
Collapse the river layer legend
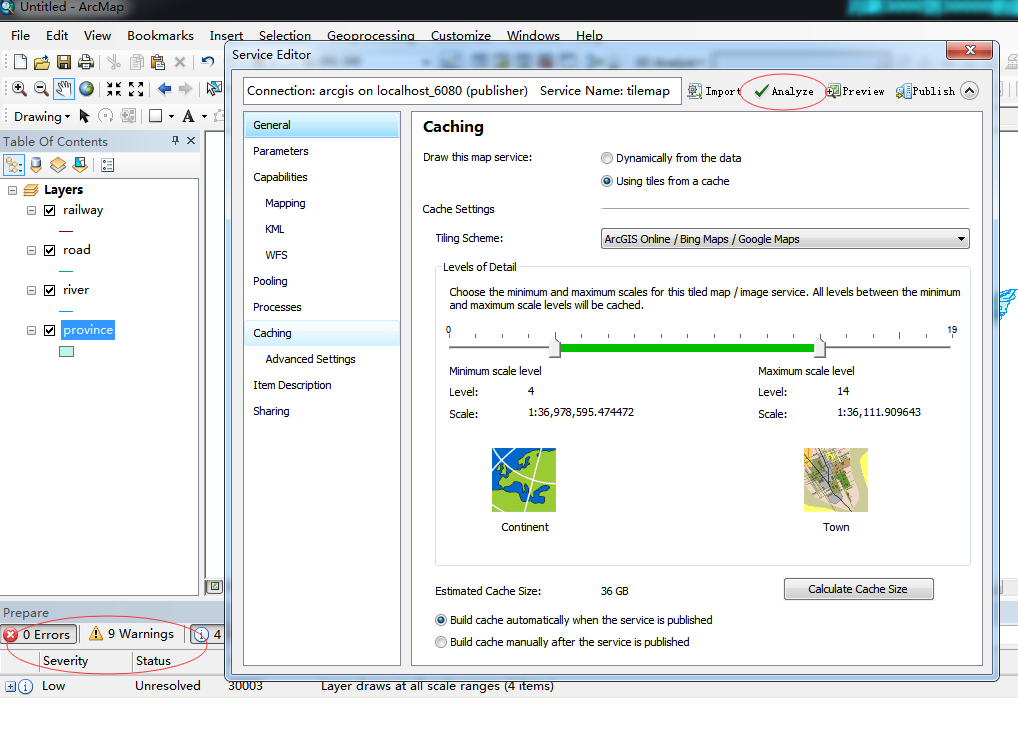click(x=31, y=290)
